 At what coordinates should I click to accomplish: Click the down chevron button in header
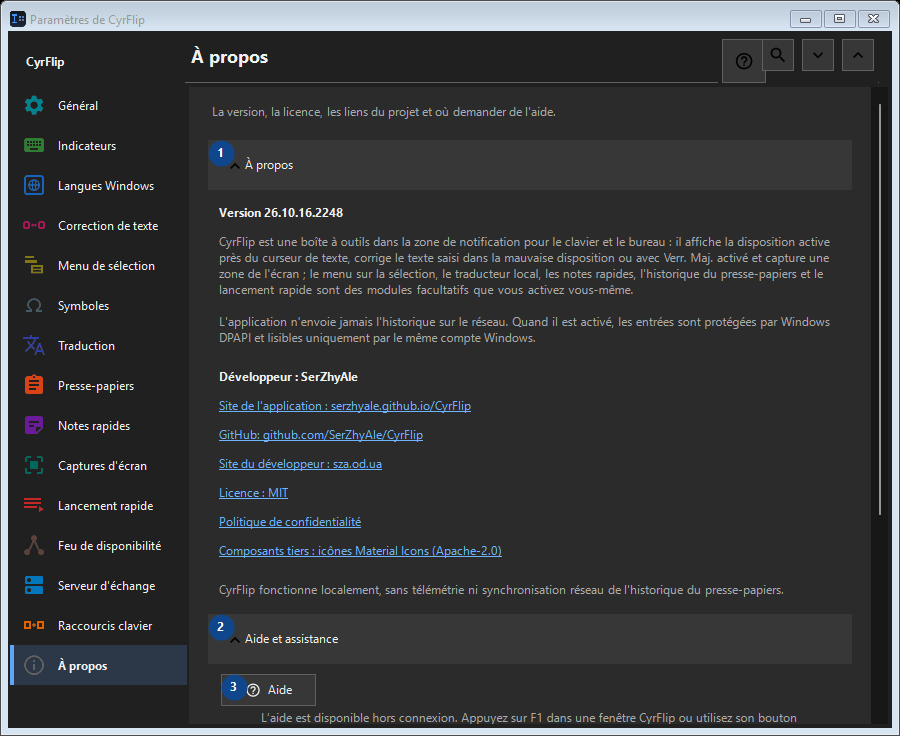tap(818, 55)
